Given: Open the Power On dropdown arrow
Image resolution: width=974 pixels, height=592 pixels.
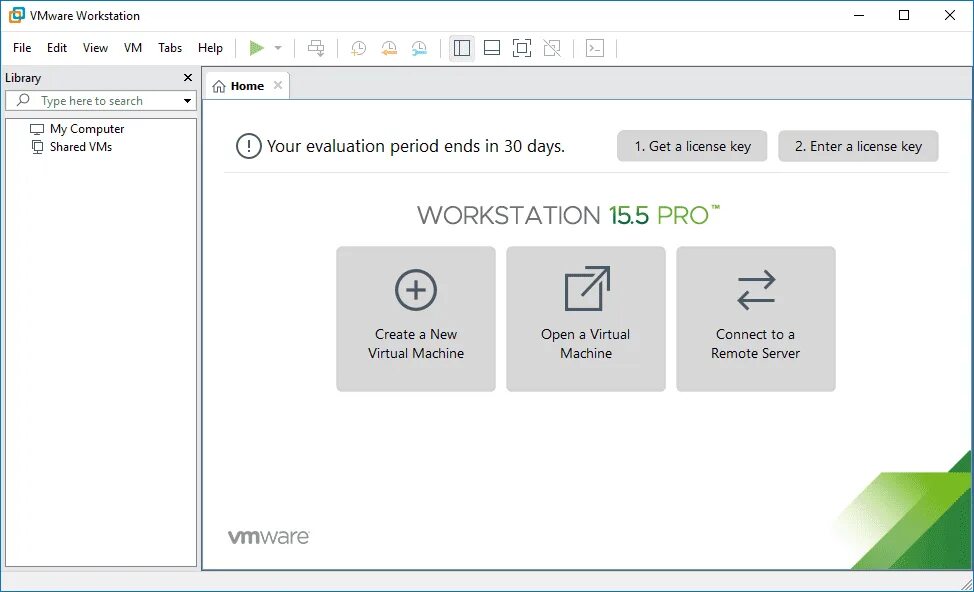Looking at the screenshot, I should click(x=277, y=47).
